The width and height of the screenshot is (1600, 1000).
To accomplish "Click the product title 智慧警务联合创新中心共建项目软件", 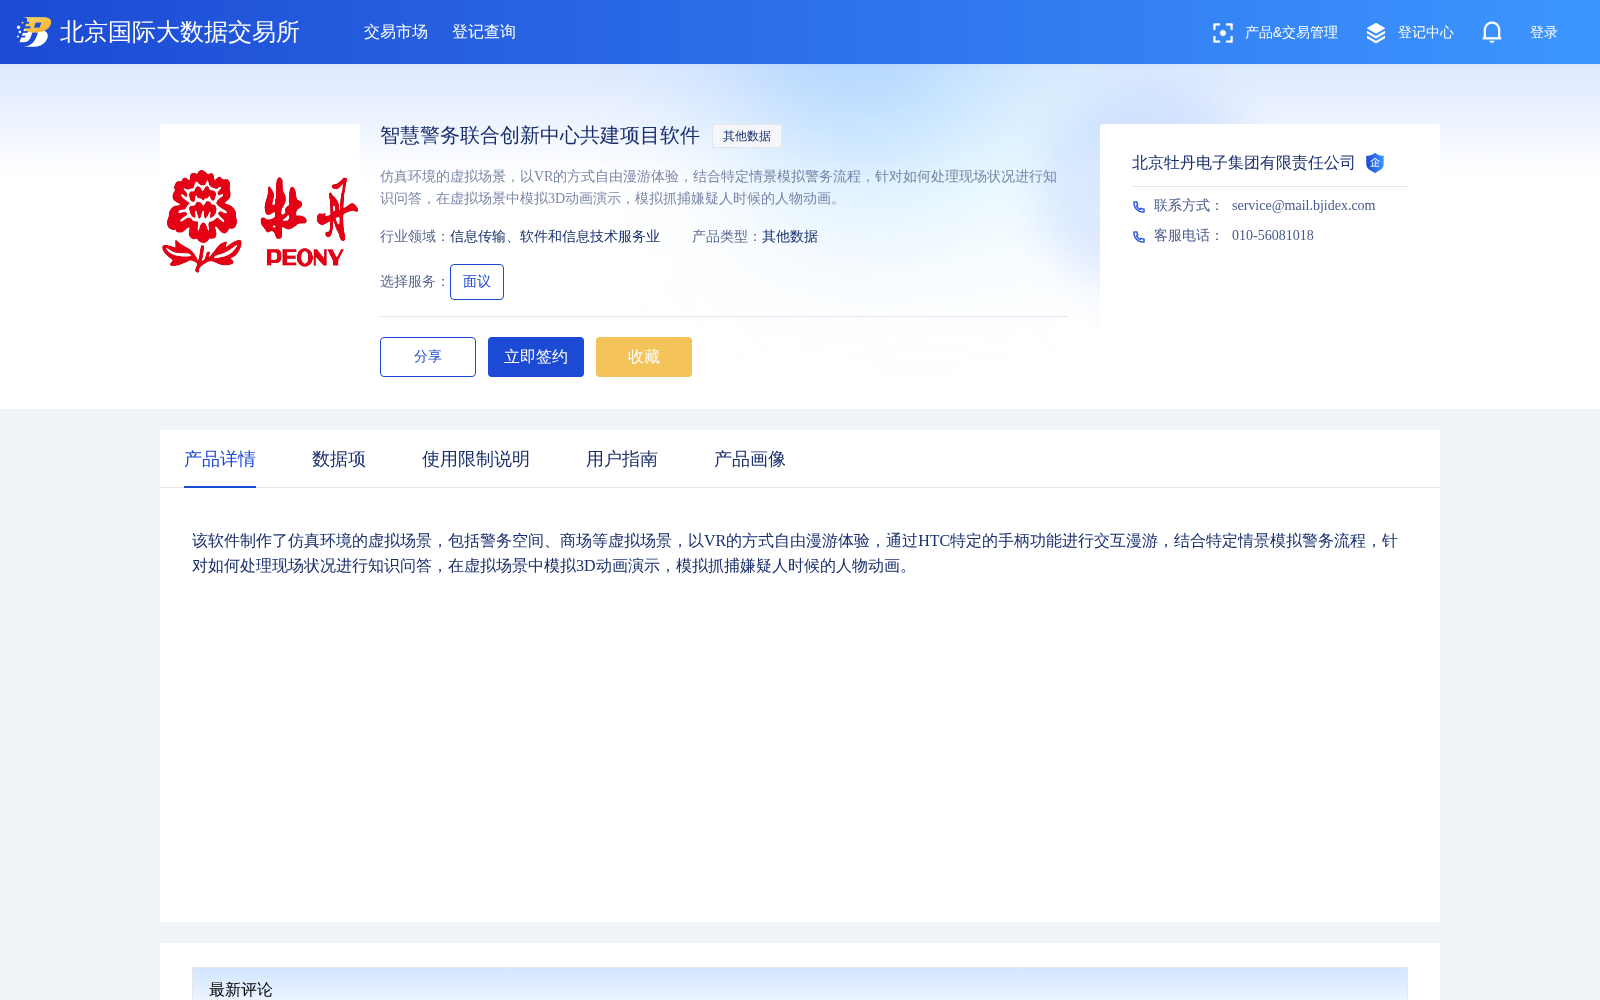I will click(x=540, y=136).
